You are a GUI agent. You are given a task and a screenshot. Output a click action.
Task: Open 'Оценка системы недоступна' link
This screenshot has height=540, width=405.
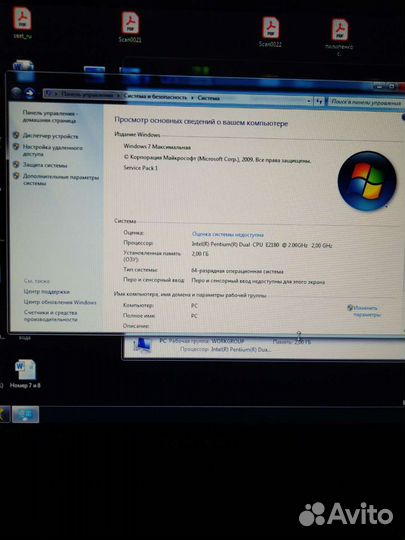point(228,235)
